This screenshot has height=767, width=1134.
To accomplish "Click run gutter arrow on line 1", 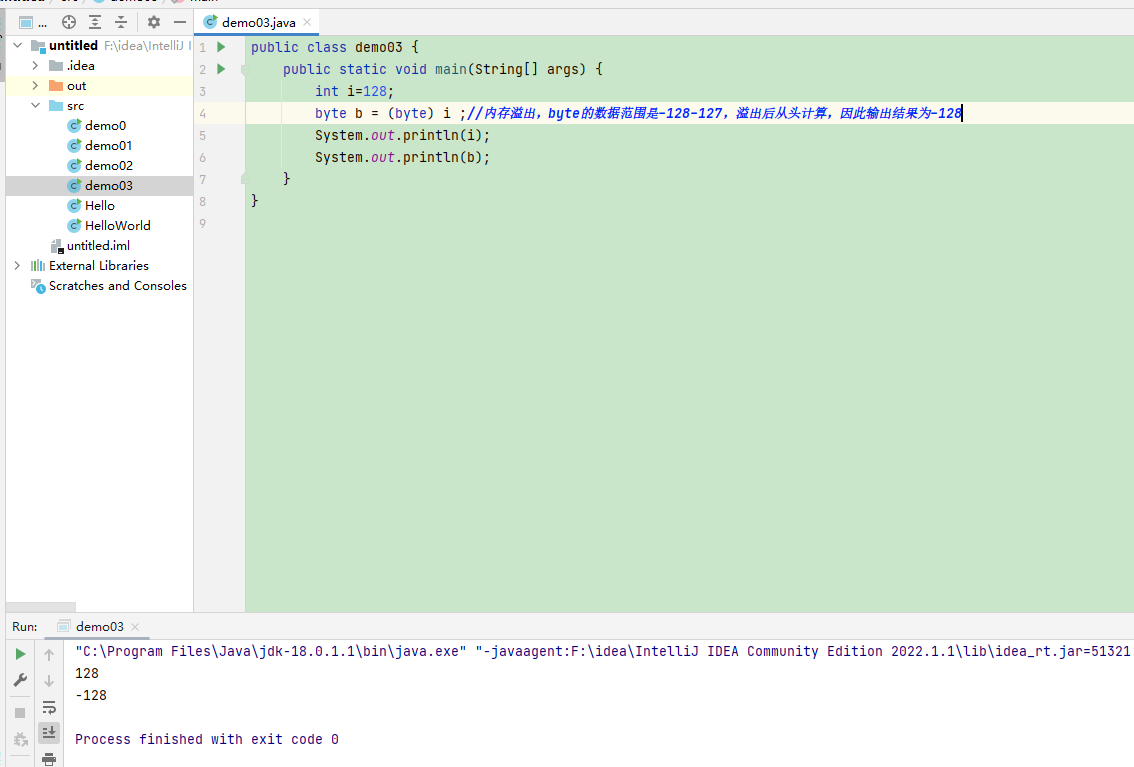I will click(x=221, y=47).
